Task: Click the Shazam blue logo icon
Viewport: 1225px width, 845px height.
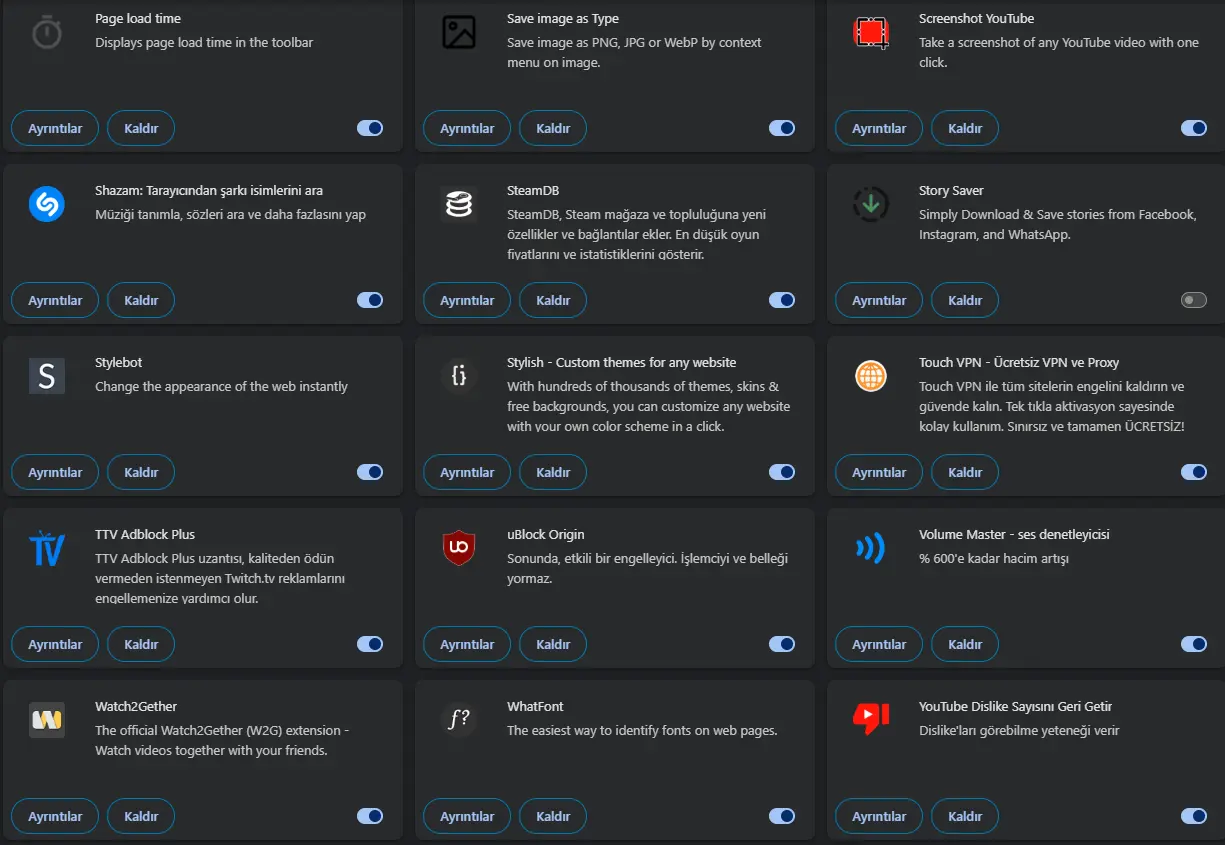Action: [47, 204]
